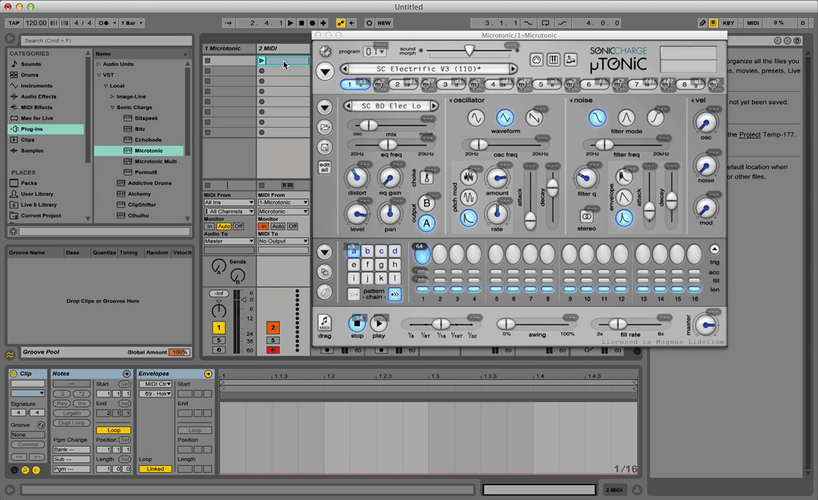Select the Instruments category in the browser
This screenshot has width=818, height=500.
click(x=36, y=86)
